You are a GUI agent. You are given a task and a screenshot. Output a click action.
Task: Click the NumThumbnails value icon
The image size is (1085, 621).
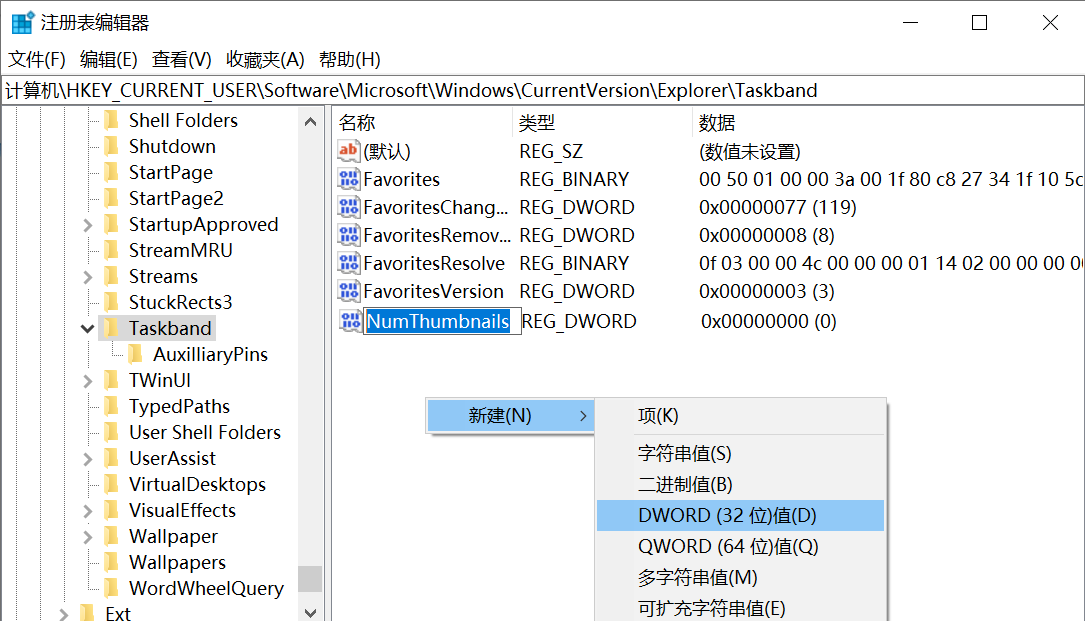point(351,320)
